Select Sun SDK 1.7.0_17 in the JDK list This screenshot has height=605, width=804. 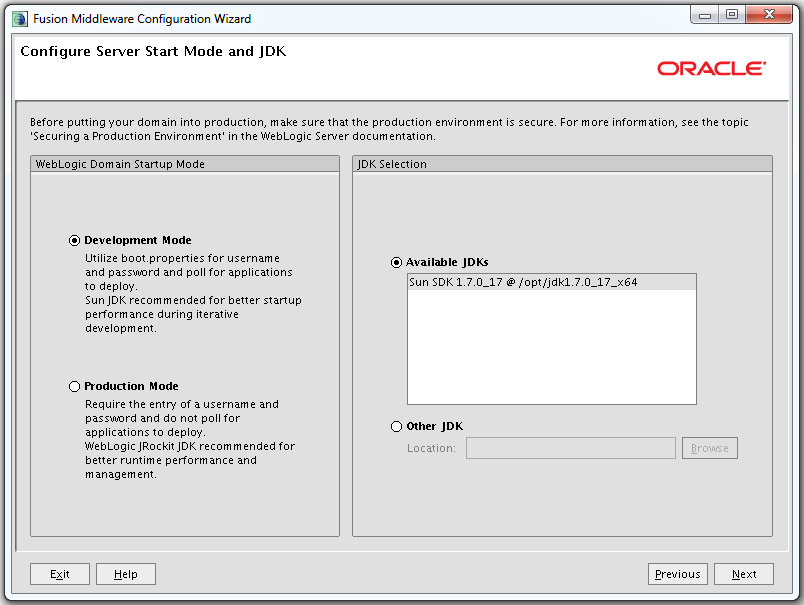(x=552, y=283)
